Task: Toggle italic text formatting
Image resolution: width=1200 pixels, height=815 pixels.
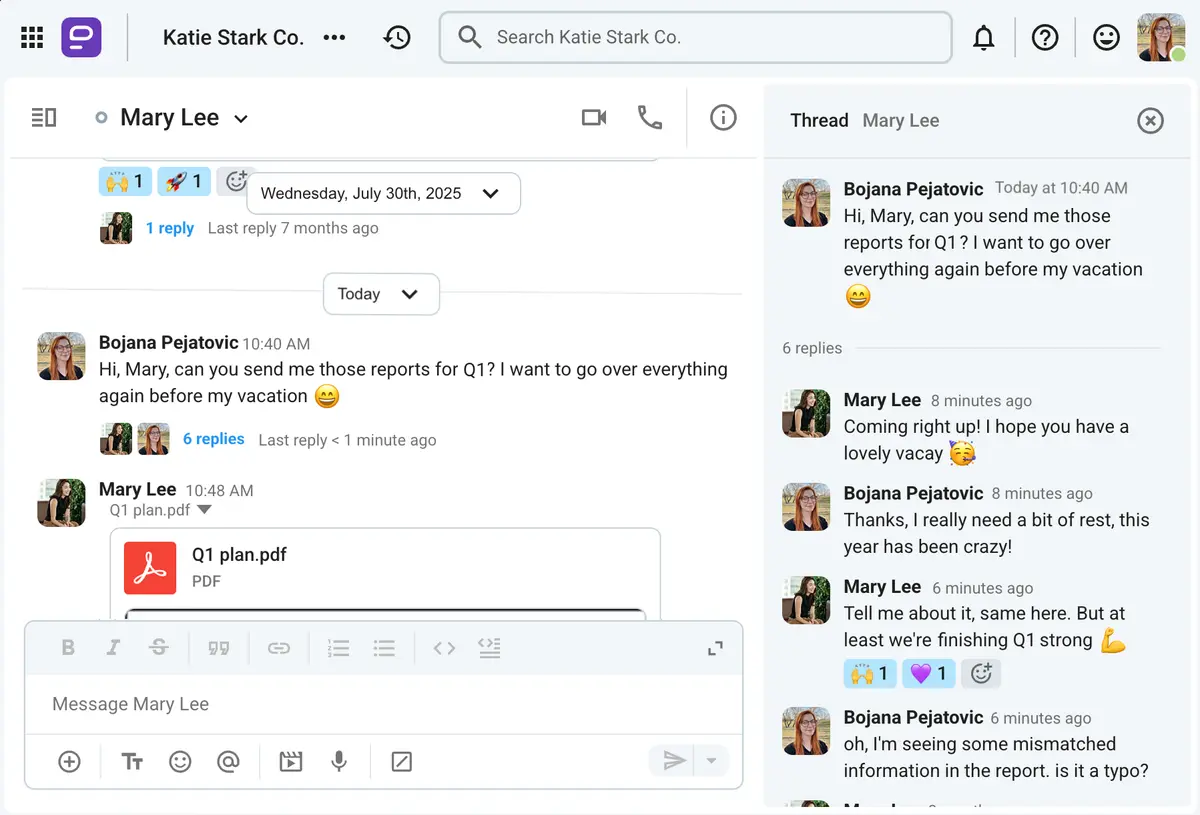Action: (x=113, y=648)
